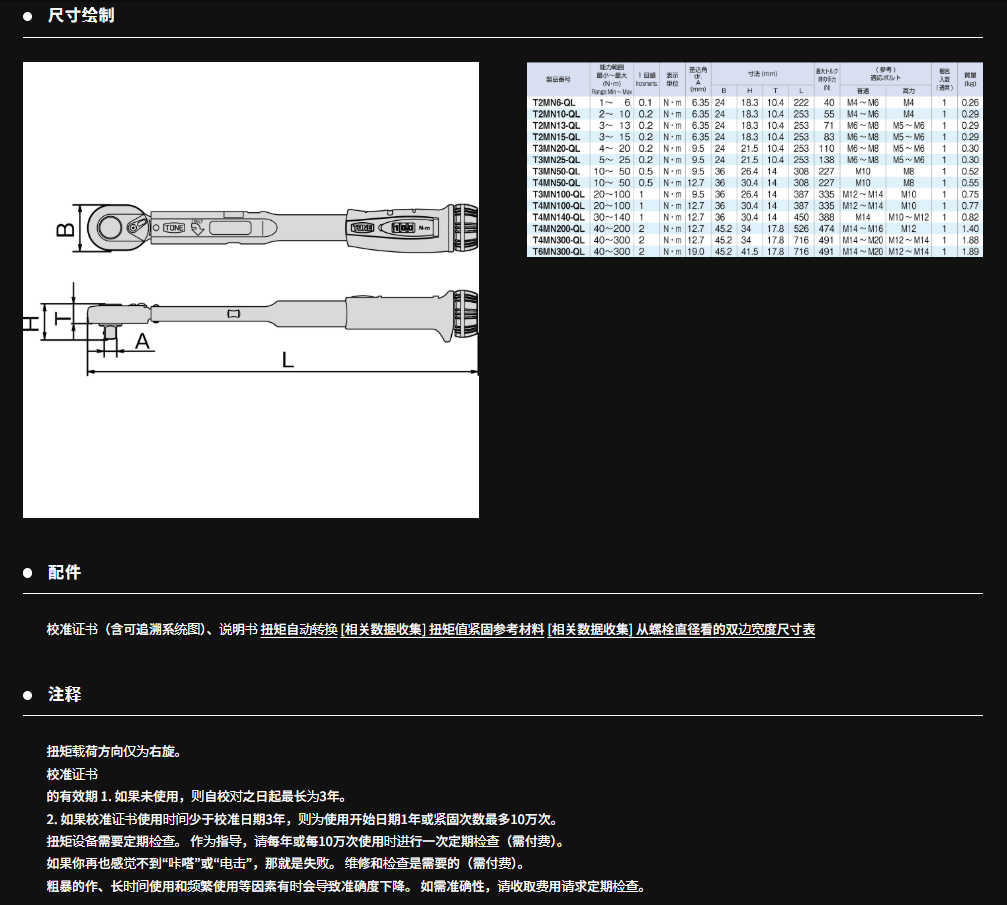The width and height of the screenshot is (1007, 905).
Task: Click the 寸法 (mm) table column header
Action: point(762,74)
